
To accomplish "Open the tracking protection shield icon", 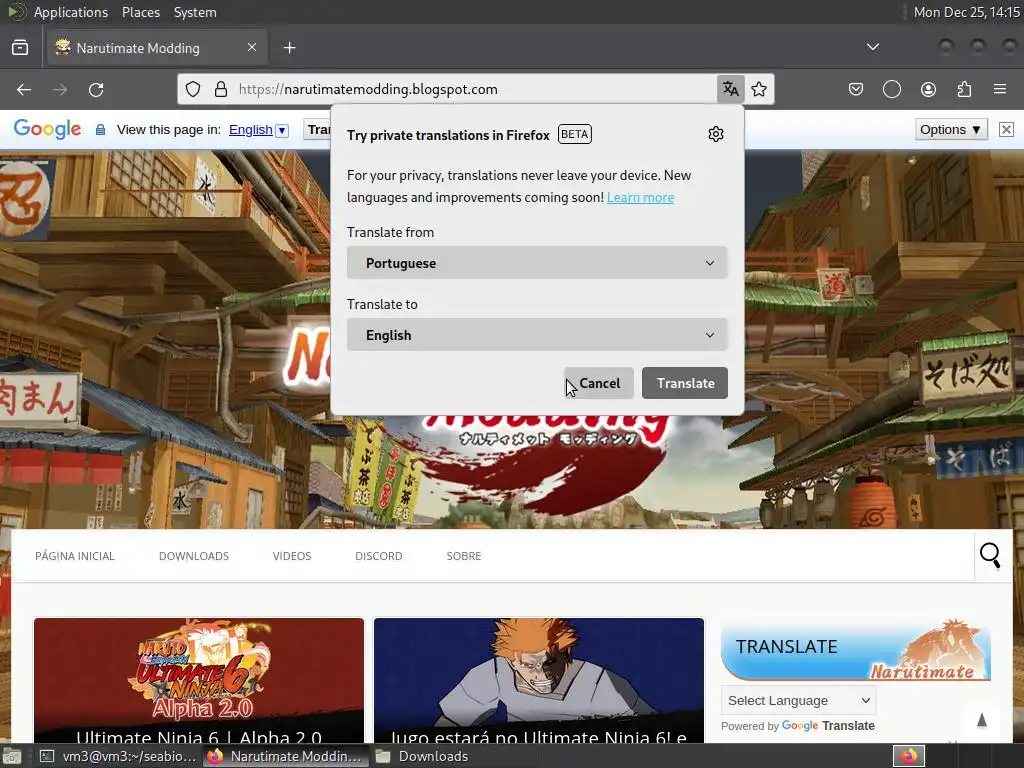I will click(193, 89).
